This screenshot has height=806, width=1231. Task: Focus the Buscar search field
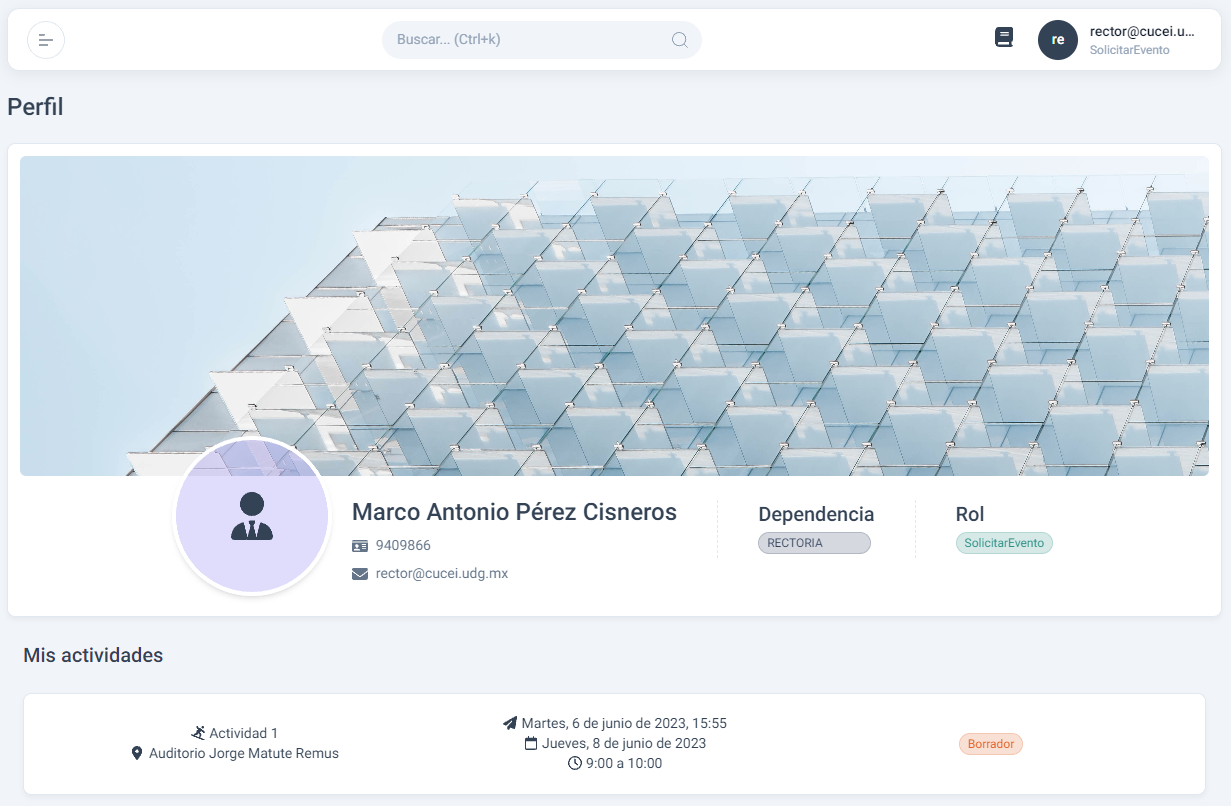(530, 40)
